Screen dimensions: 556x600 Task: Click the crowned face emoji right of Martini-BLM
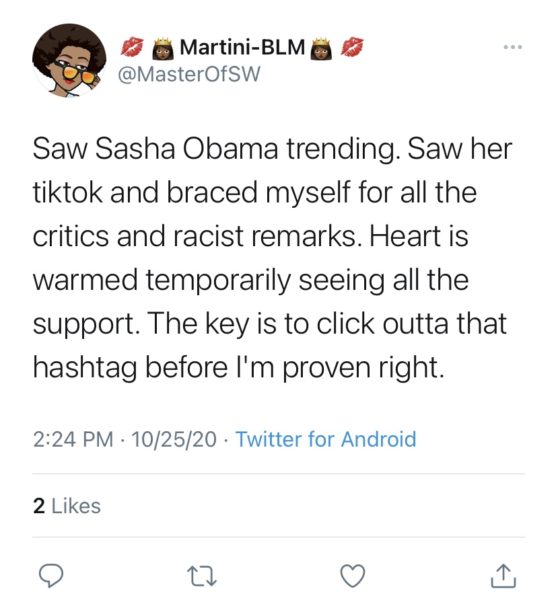pos(321,49)
